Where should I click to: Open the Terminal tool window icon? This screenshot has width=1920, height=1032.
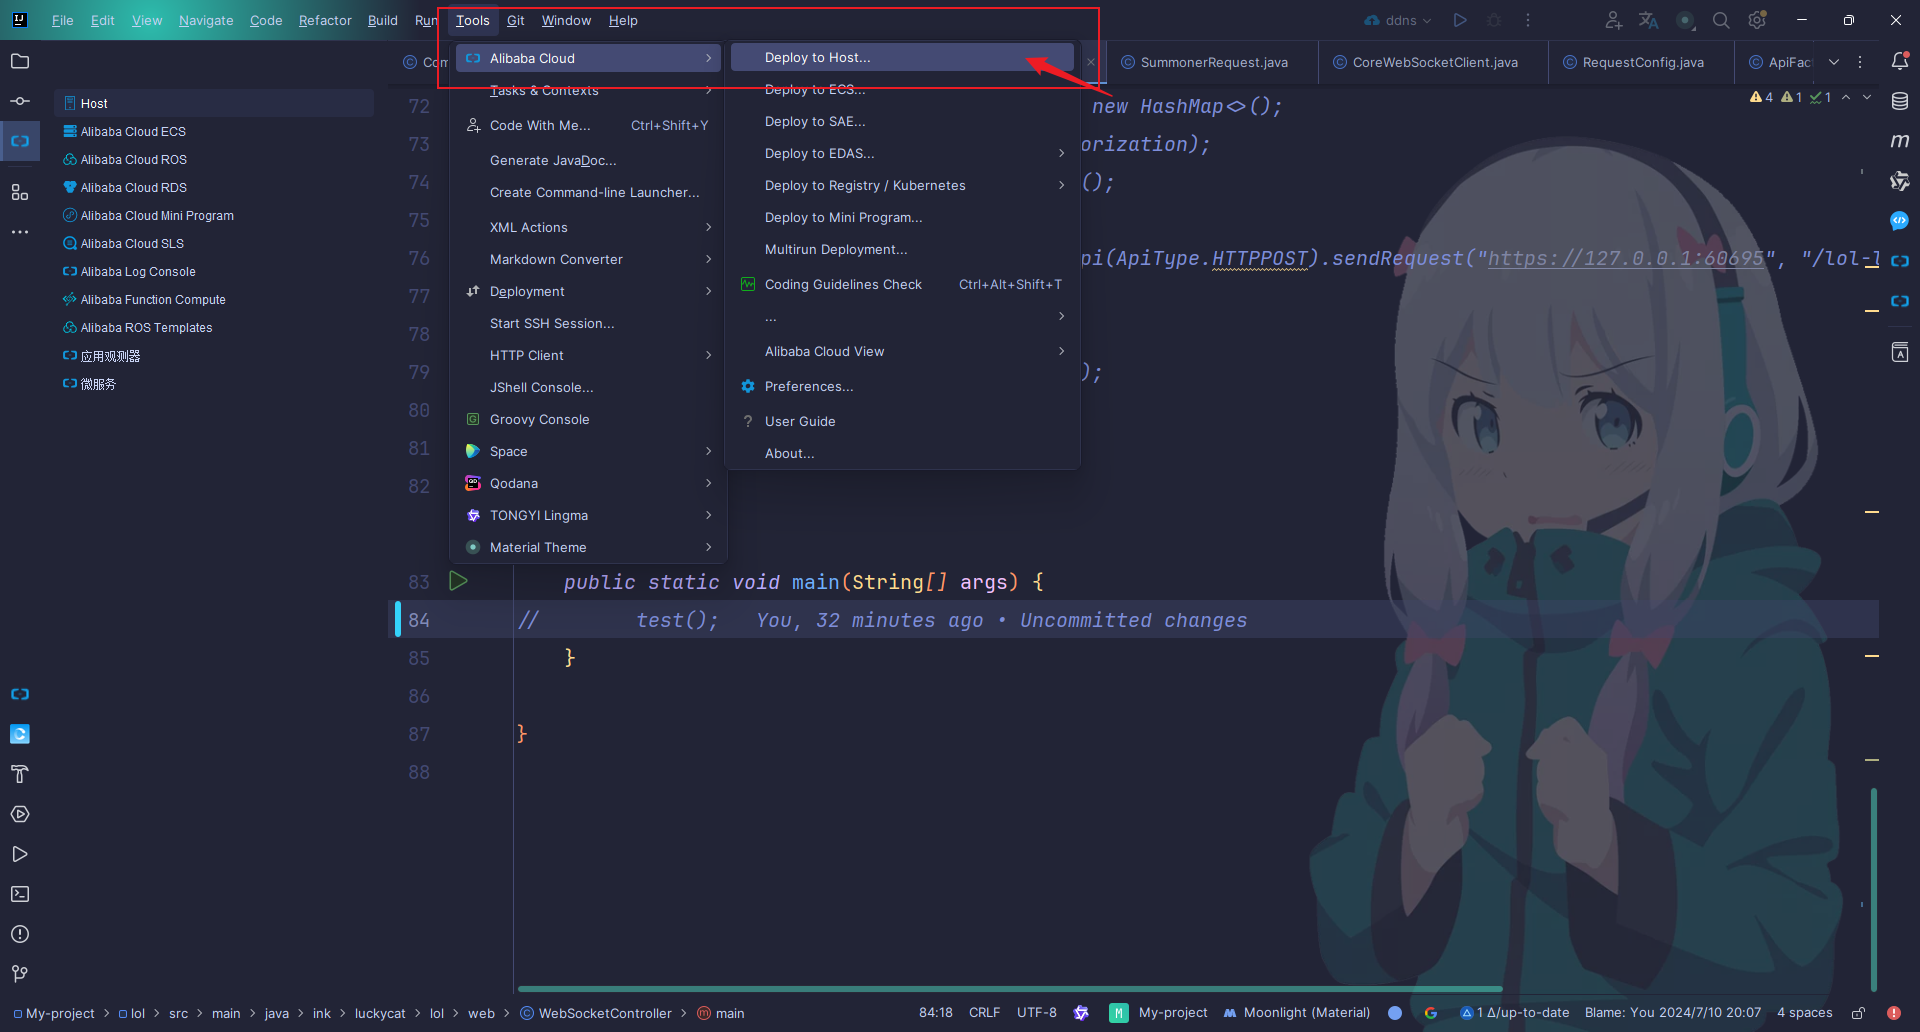pos(20,894)
